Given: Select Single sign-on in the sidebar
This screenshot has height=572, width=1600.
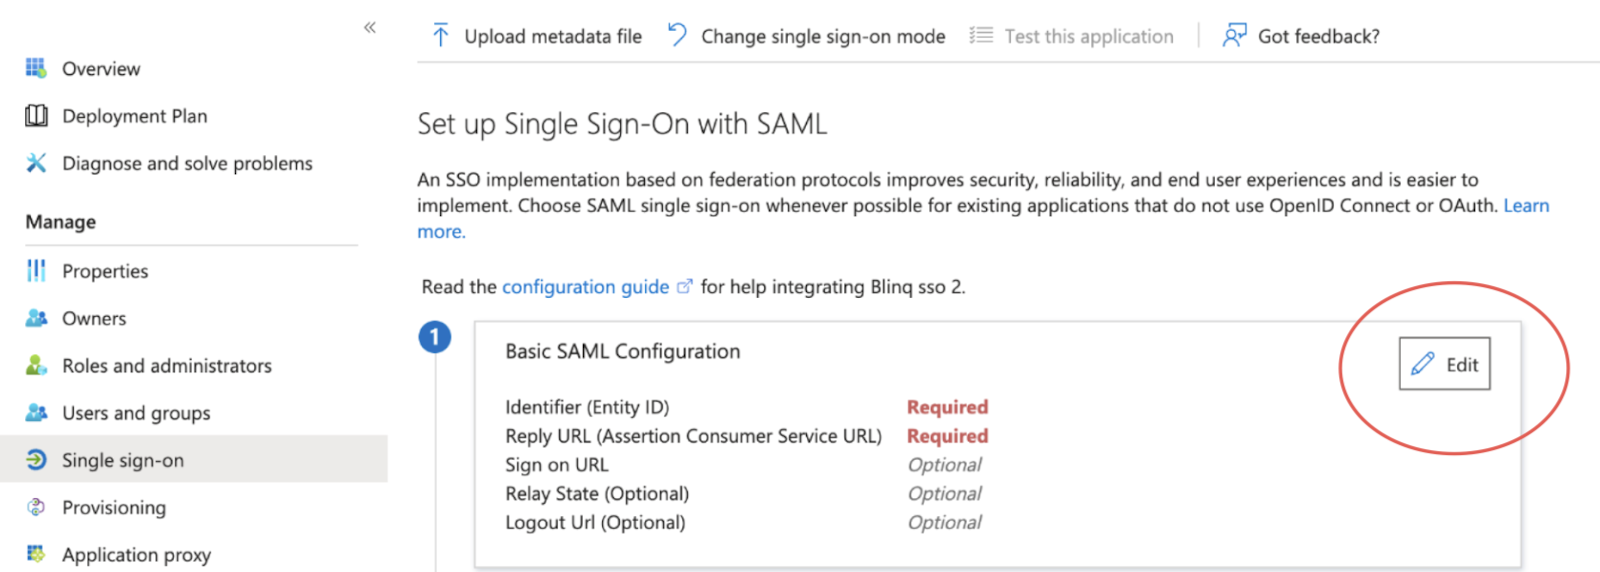Looking at the screenshot, I should pos(194,459).
